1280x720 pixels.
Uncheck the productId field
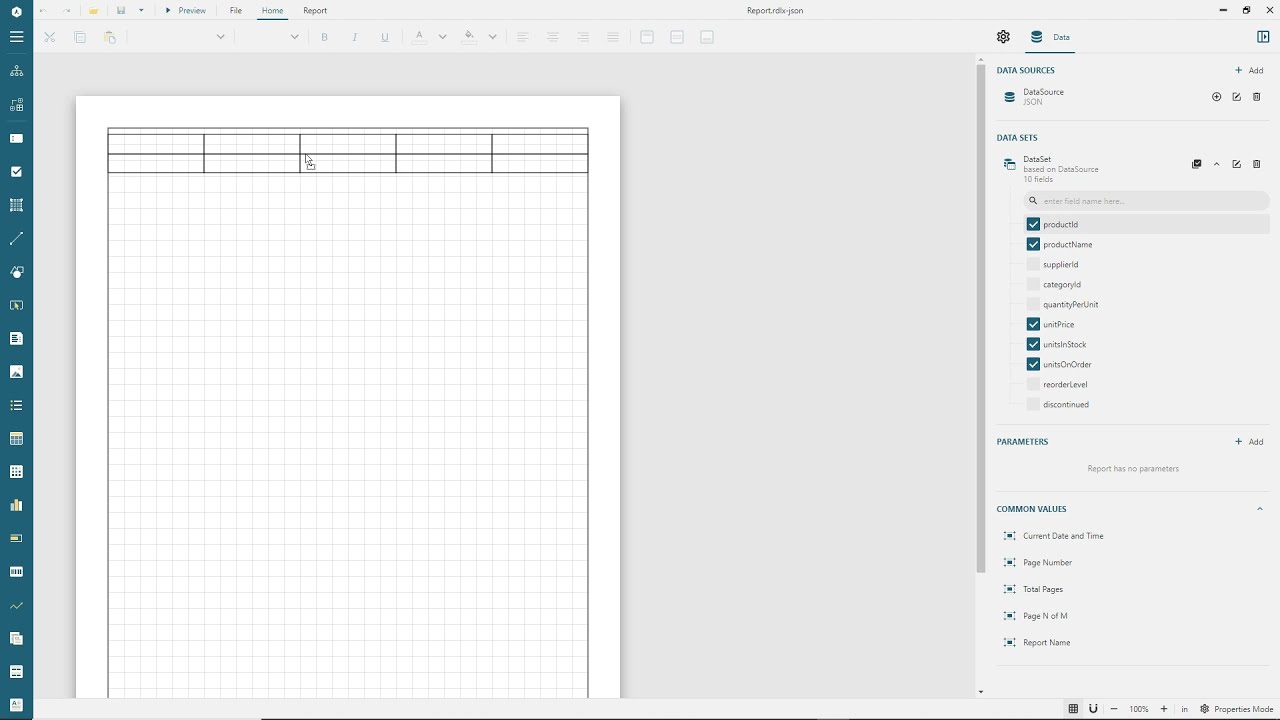point(1033,224)
